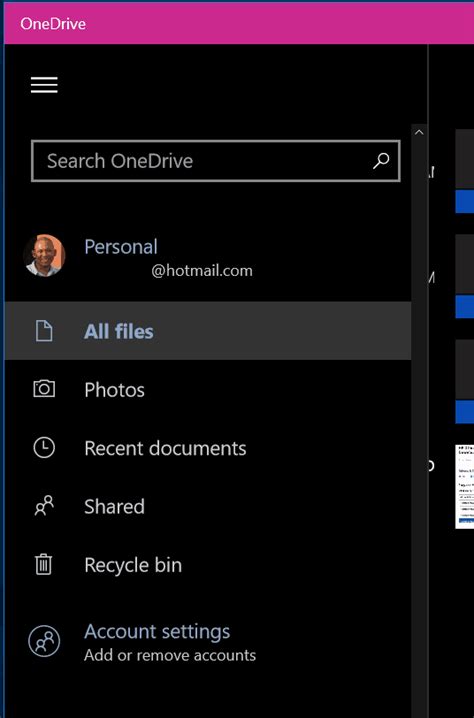Click the scrollbar up arrow
Viewport: 474px width, 718px height.
[x=419, y=132]
